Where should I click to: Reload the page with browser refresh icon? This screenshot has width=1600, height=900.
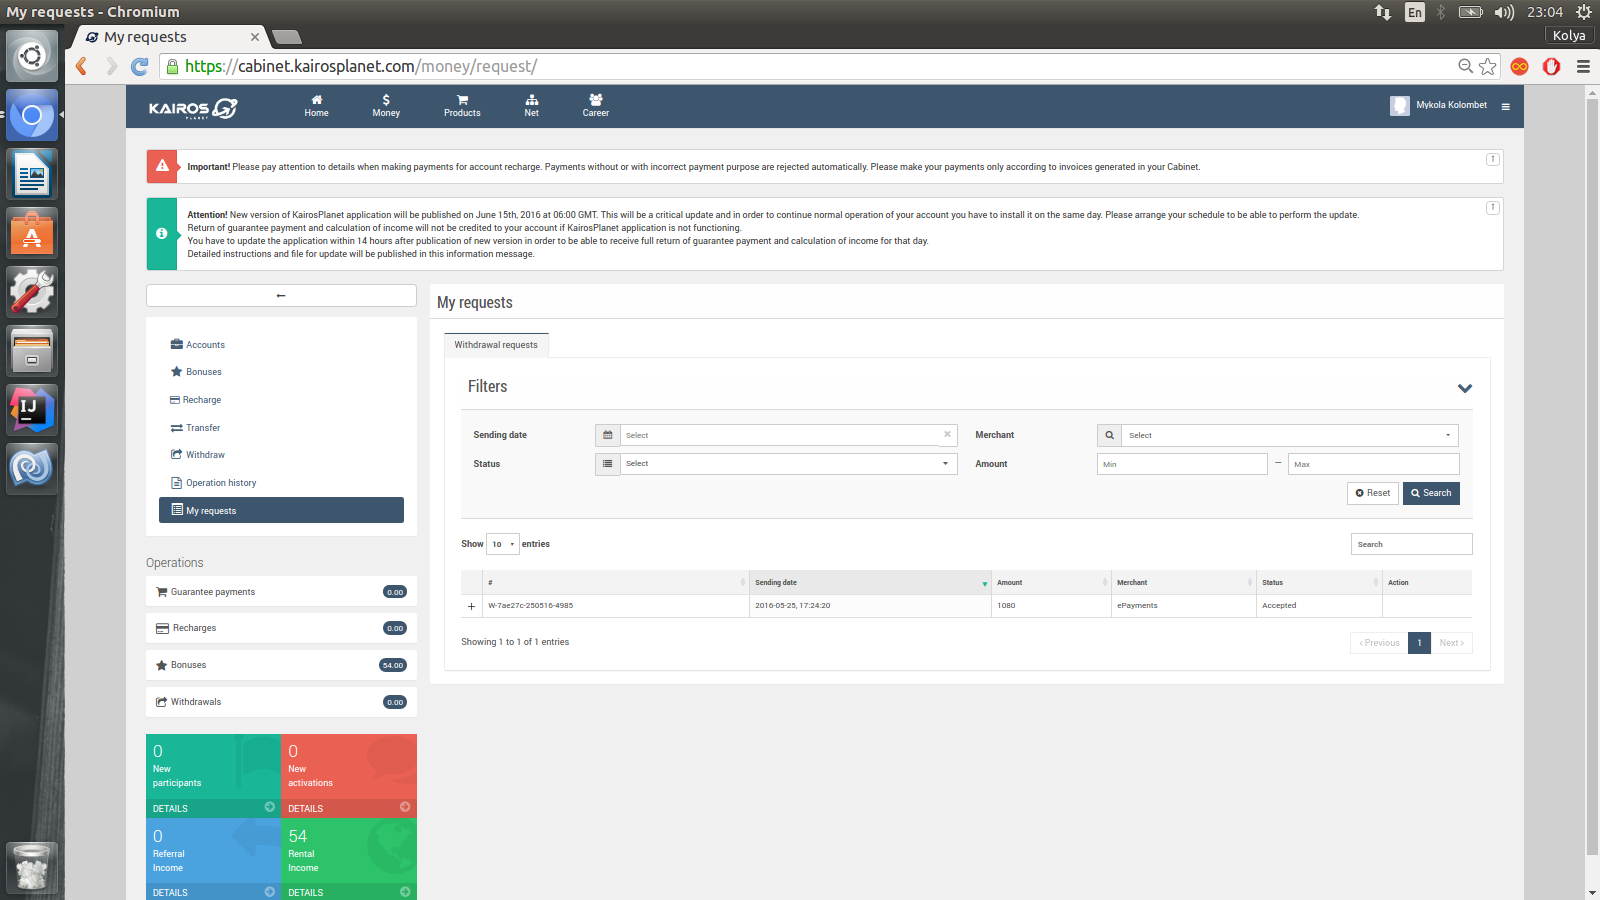point(140,67)
